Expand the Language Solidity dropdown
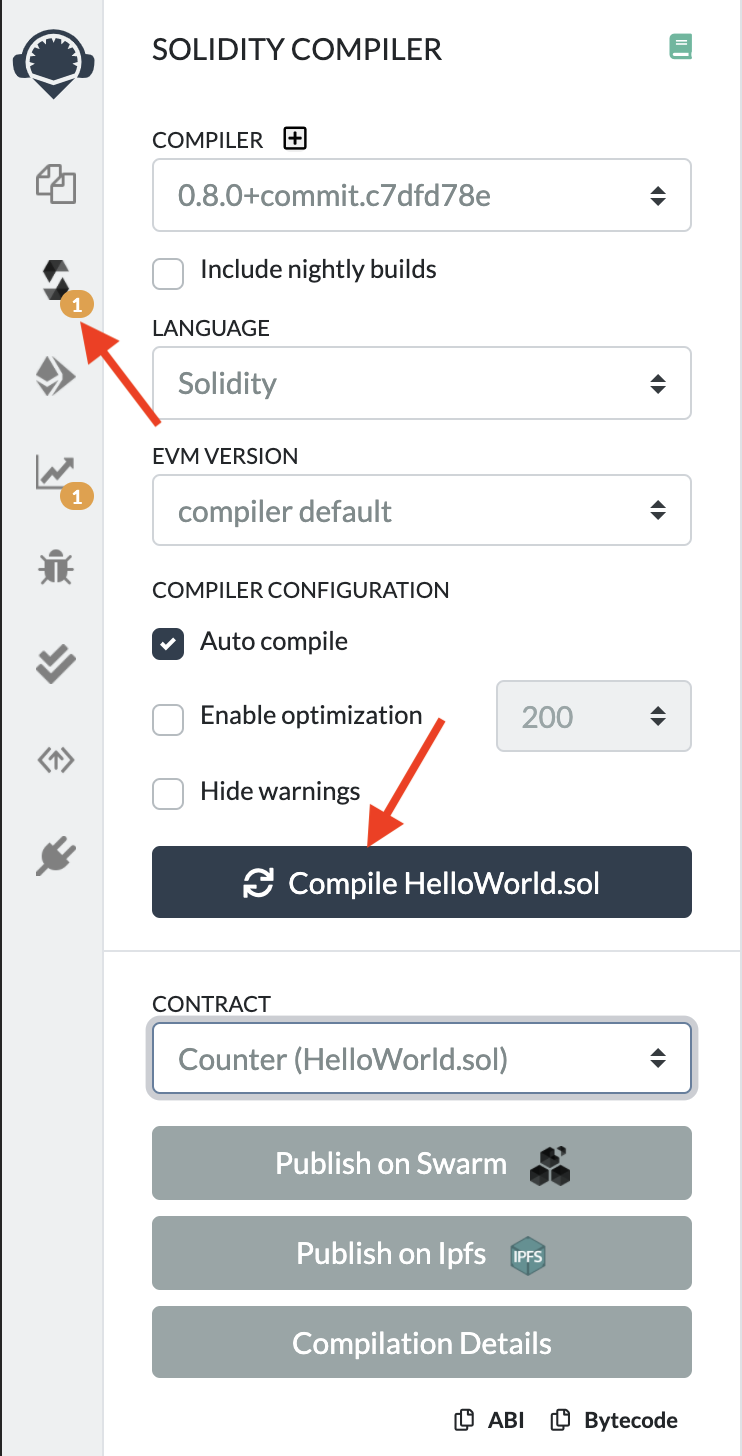Viewport: 742px width, 1456px height. point(421,383)
